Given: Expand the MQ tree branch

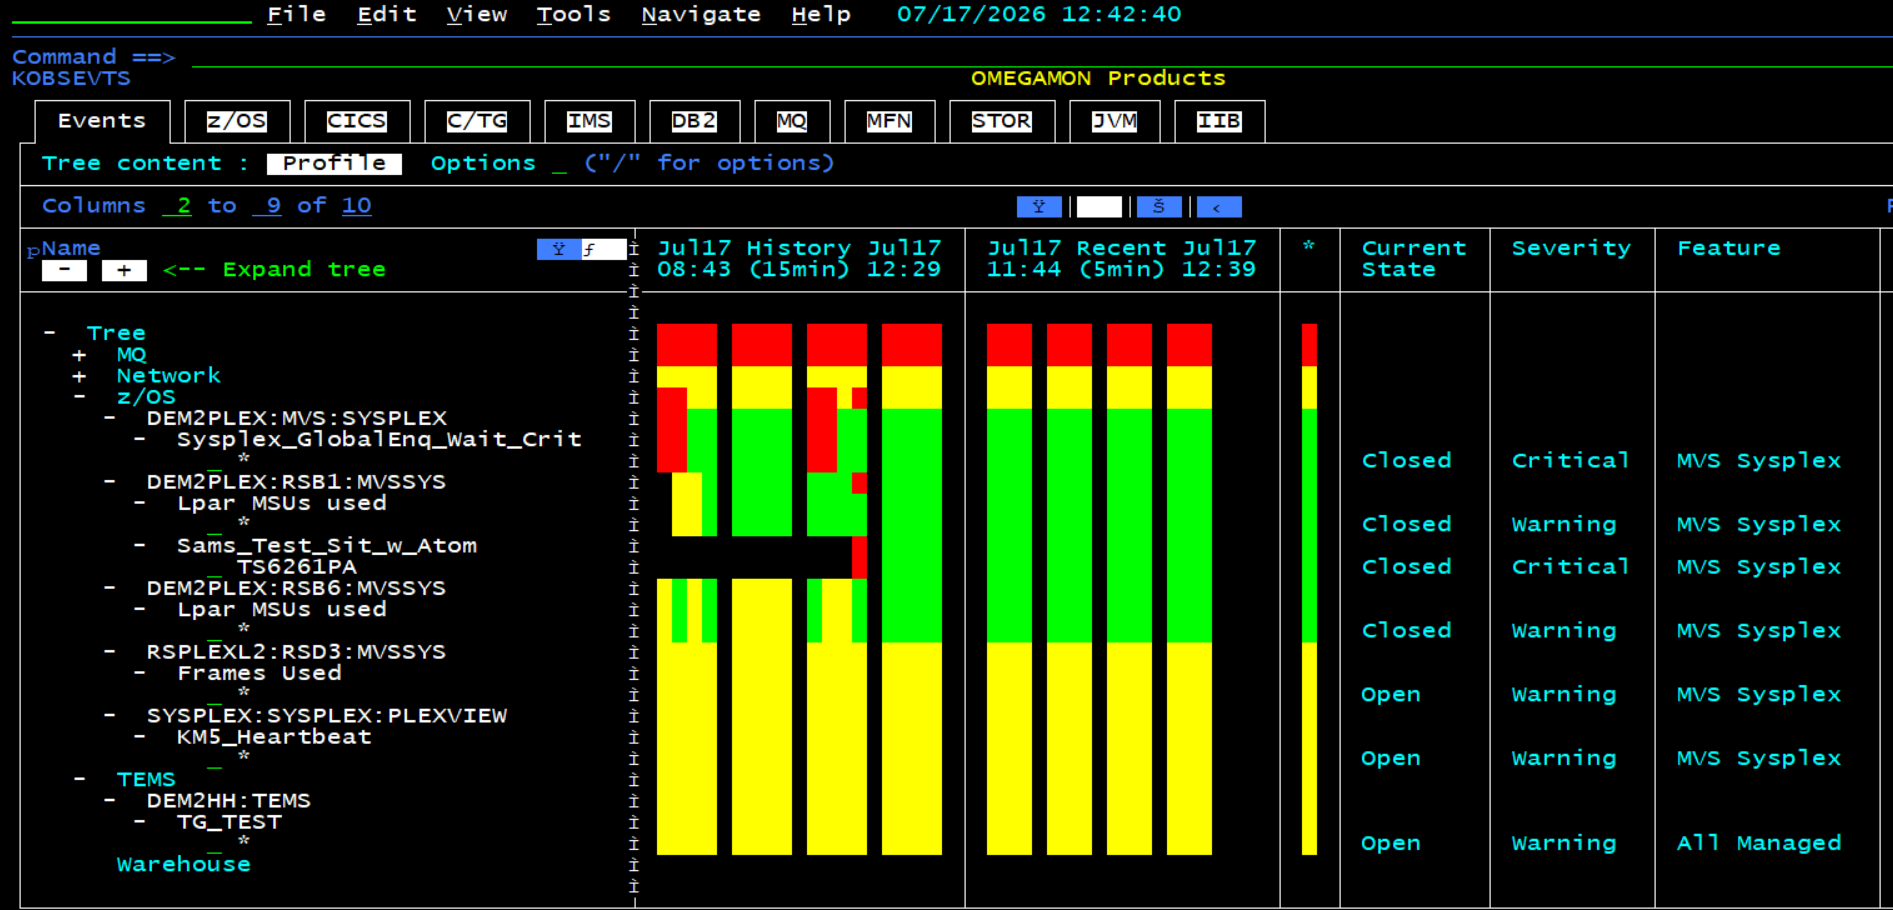Looking at the screenshot, I should pyautogui.click(x=79, y=354).
